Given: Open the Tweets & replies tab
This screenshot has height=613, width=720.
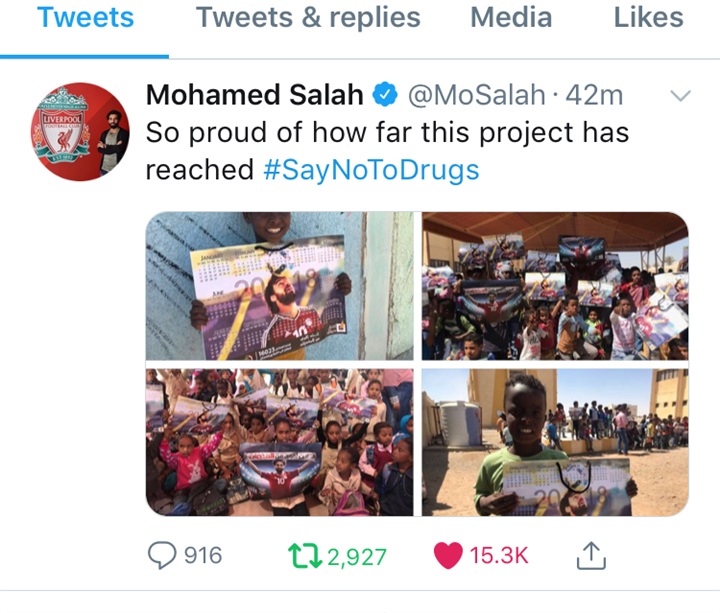Looking at the screenshot, I should 308,17.
